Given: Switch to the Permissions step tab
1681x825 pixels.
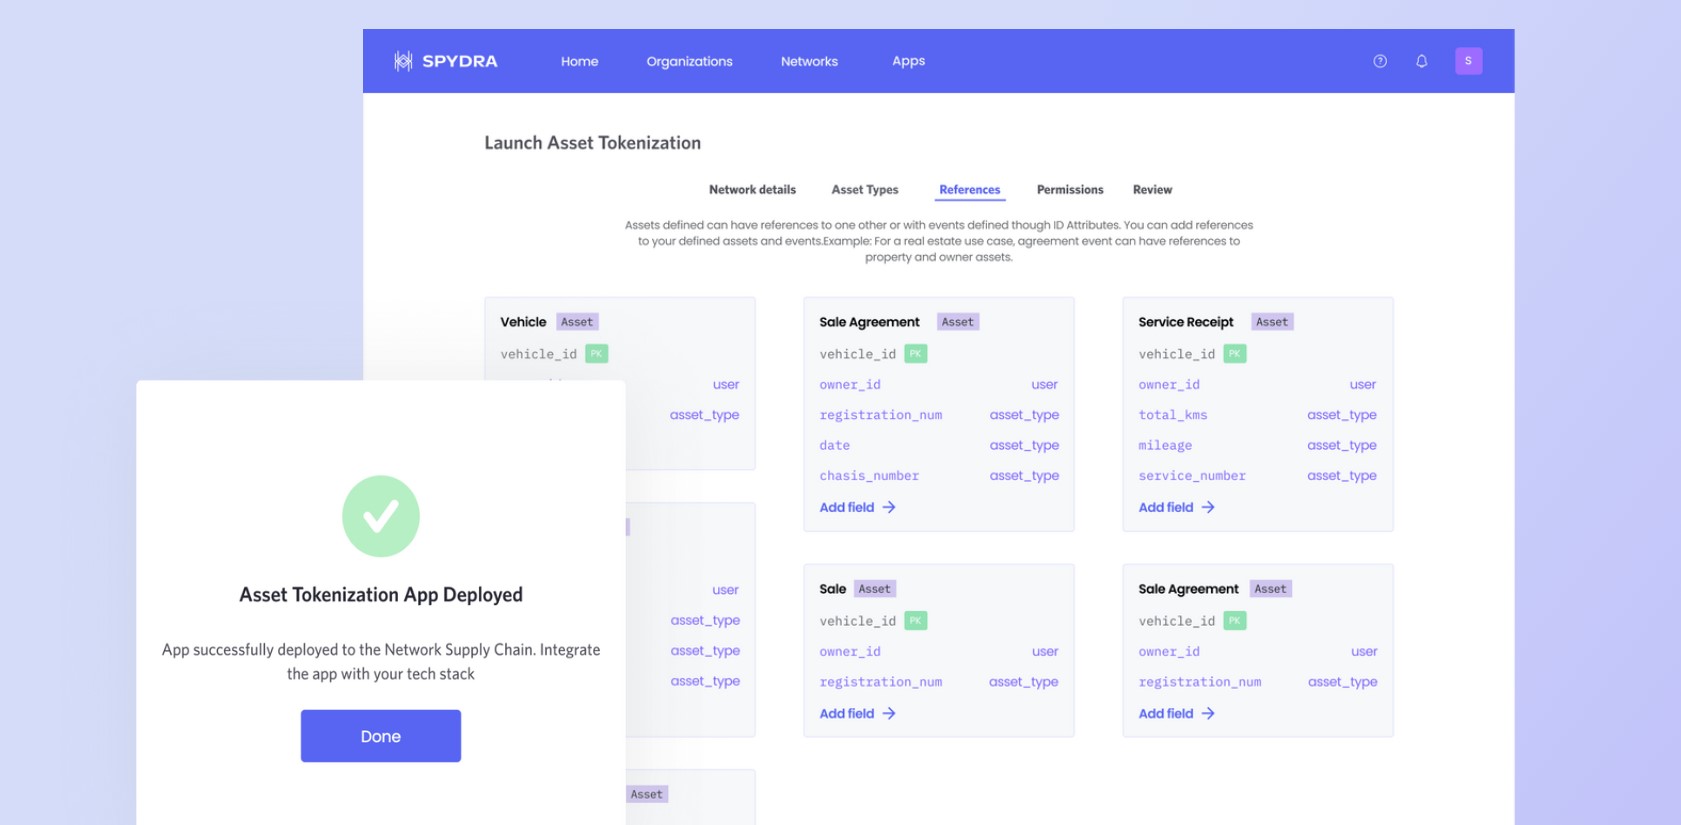Looking at the screenshot, I should point(1070,190).
